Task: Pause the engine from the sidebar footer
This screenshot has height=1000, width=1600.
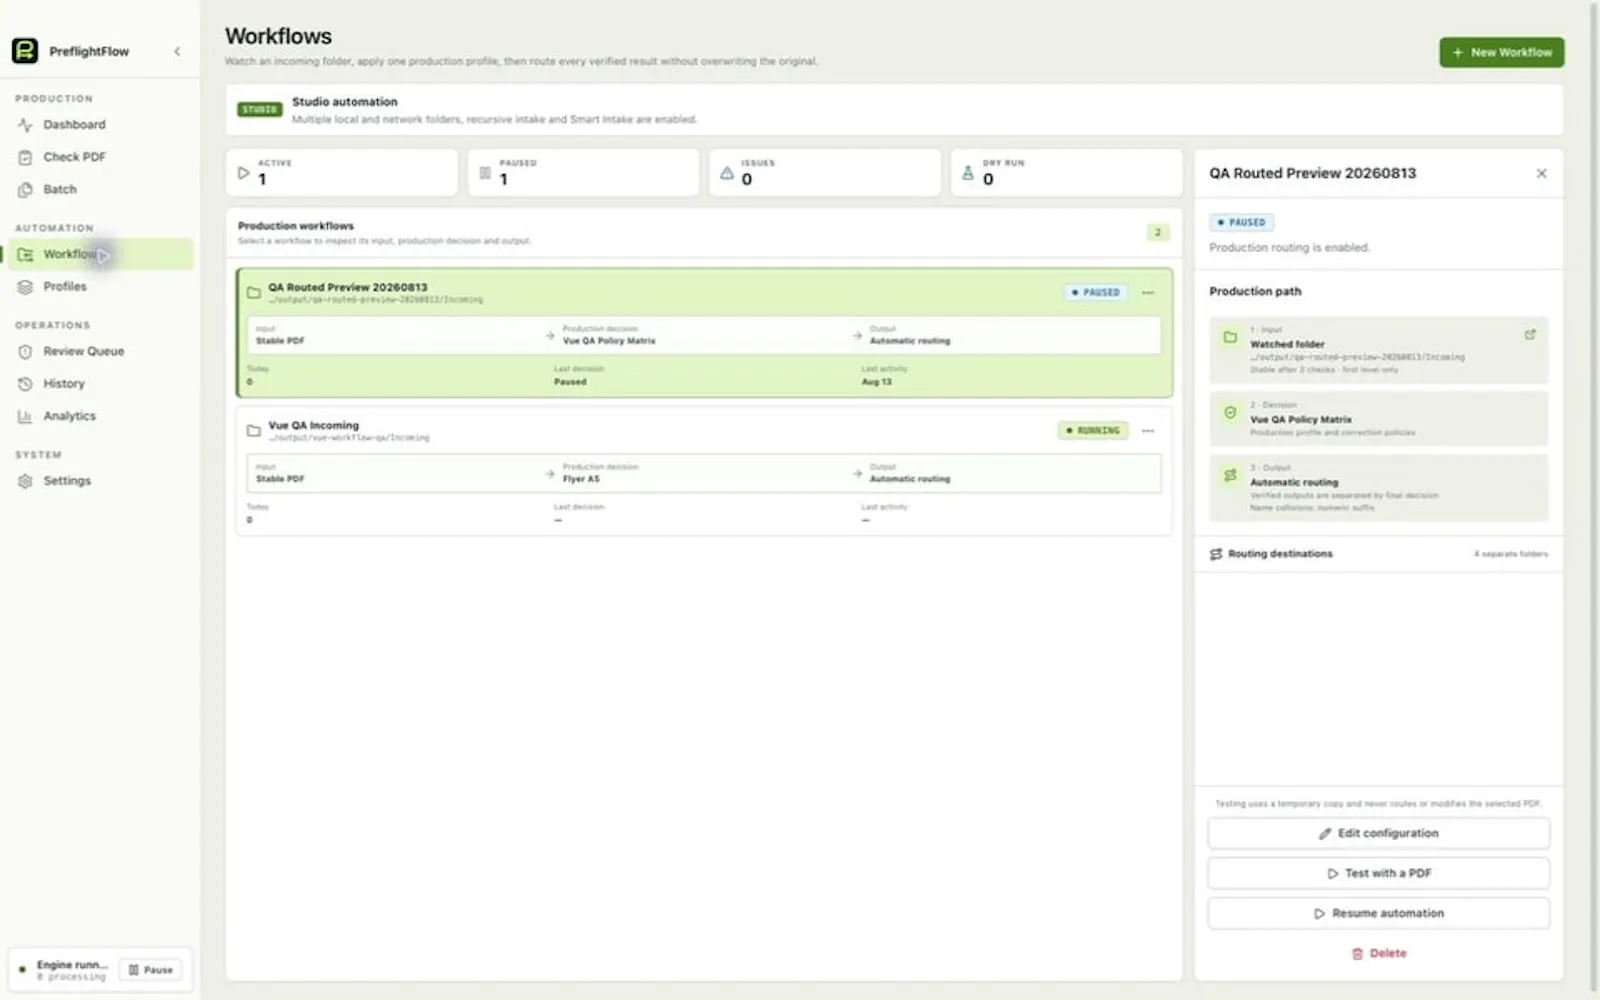Action: [x=151, y=969]
